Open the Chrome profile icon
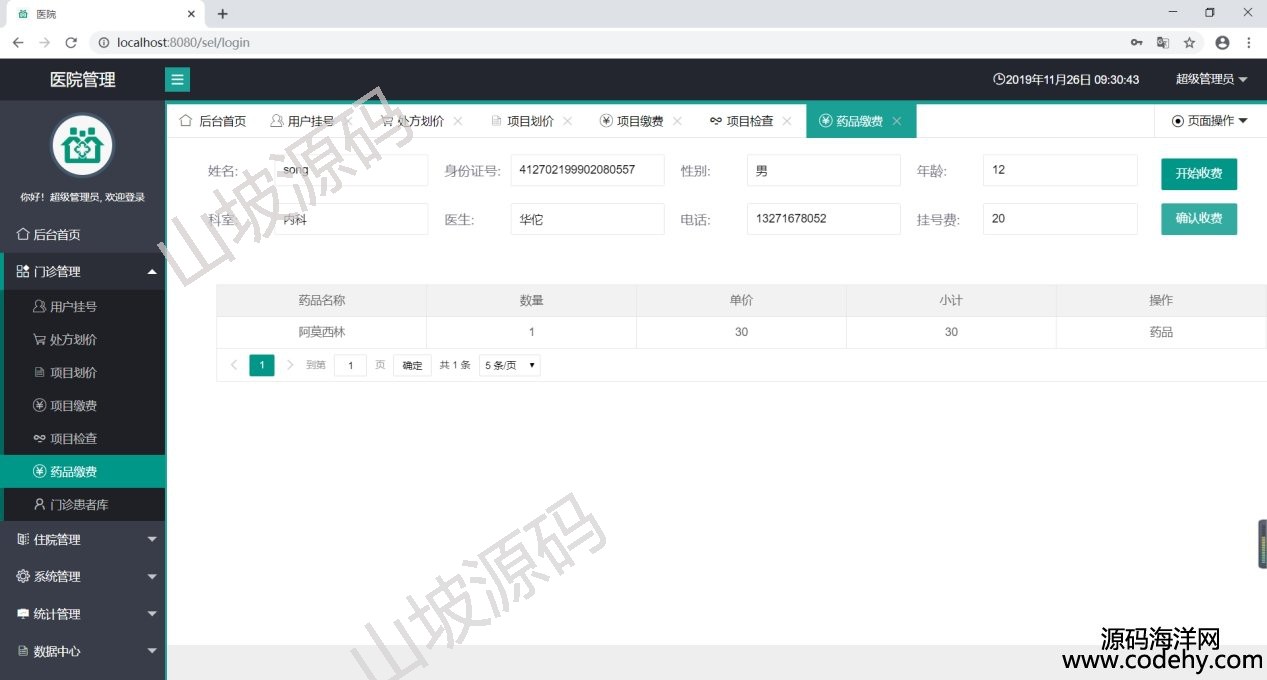 point(1222,43)
